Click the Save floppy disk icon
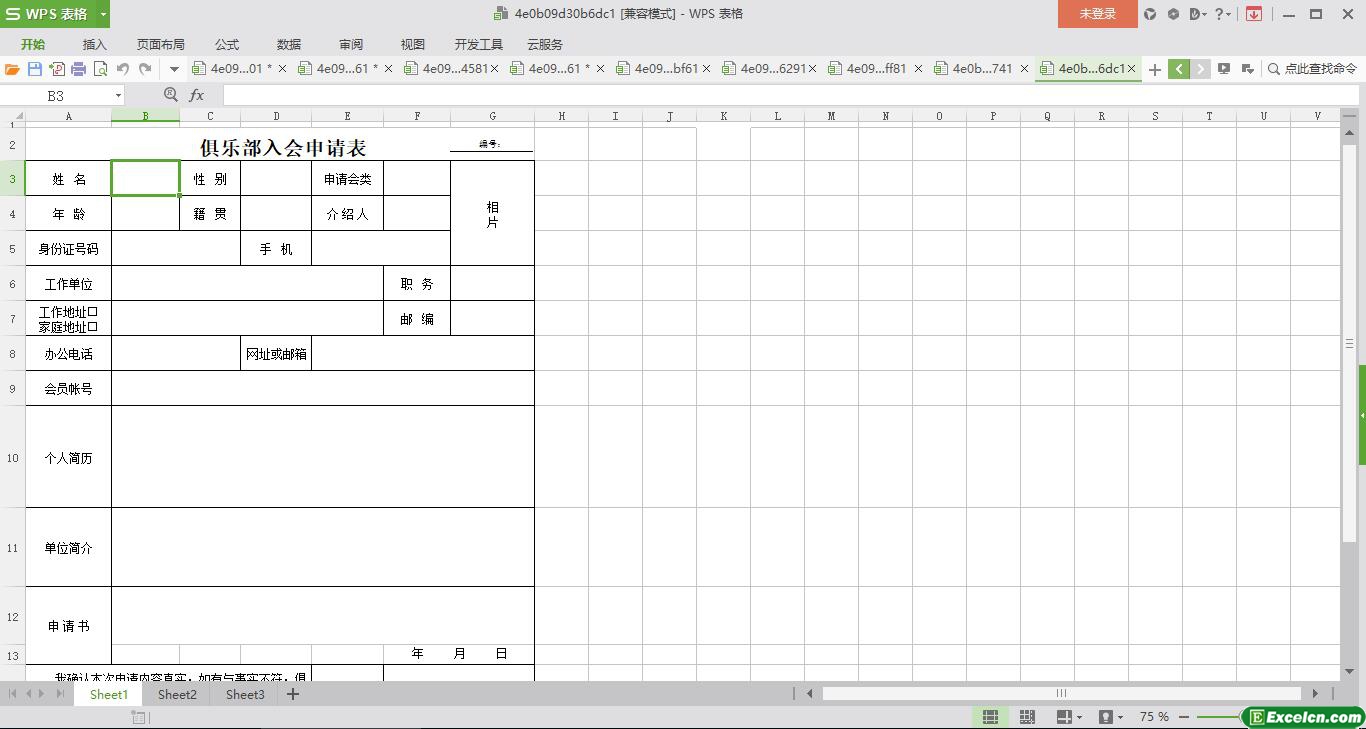Screen dimensions: 1366x729 click(x=35, y=69)
